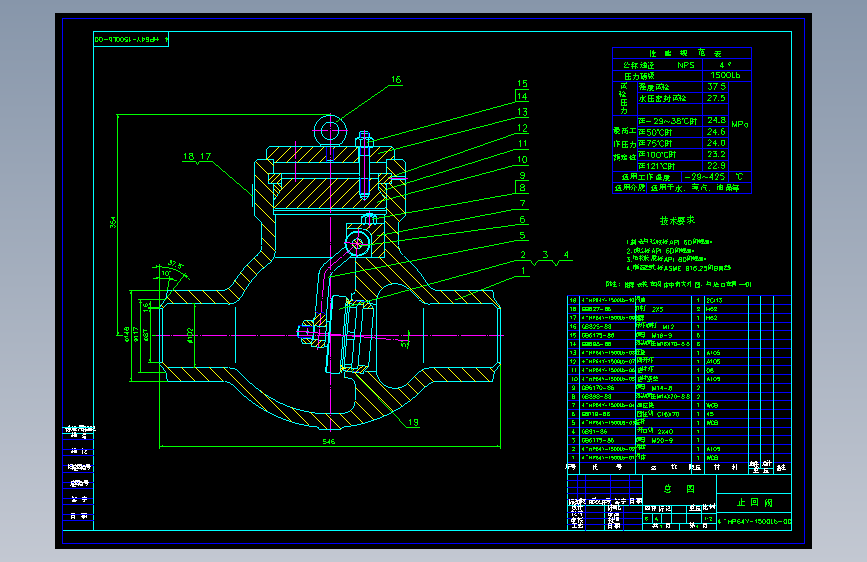Click the 总图 title block label
Viewport: 867px width, 562px height.
click(679, 489)
